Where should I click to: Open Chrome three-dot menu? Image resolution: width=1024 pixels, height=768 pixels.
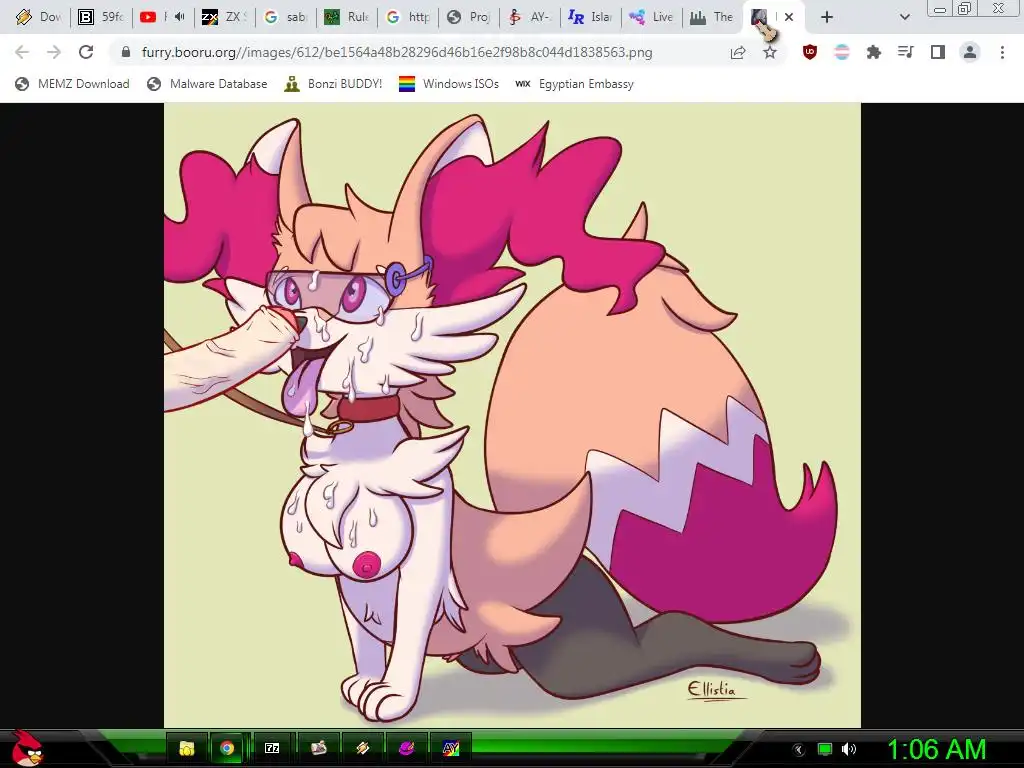tap(1002, 52)
